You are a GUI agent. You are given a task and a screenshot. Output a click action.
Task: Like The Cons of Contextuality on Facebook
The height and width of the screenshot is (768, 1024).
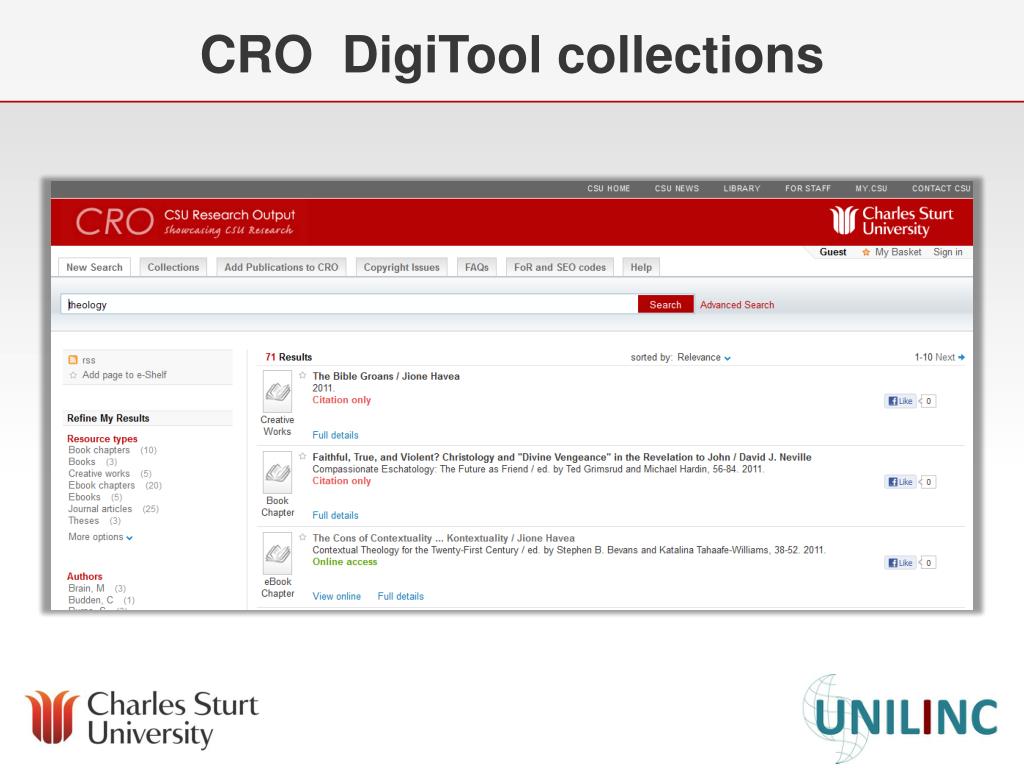tap(900, 562)
